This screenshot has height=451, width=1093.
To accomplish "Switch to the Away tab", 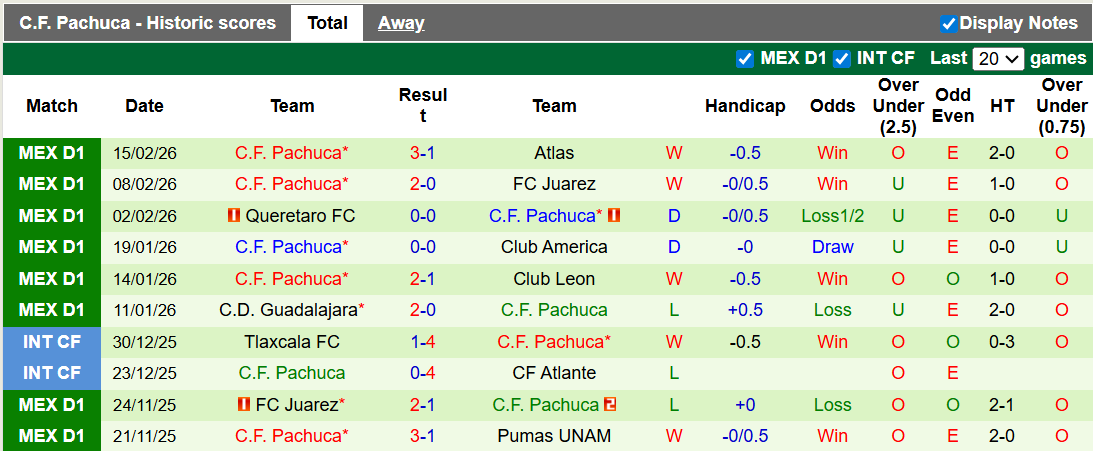I will (401, 23).
